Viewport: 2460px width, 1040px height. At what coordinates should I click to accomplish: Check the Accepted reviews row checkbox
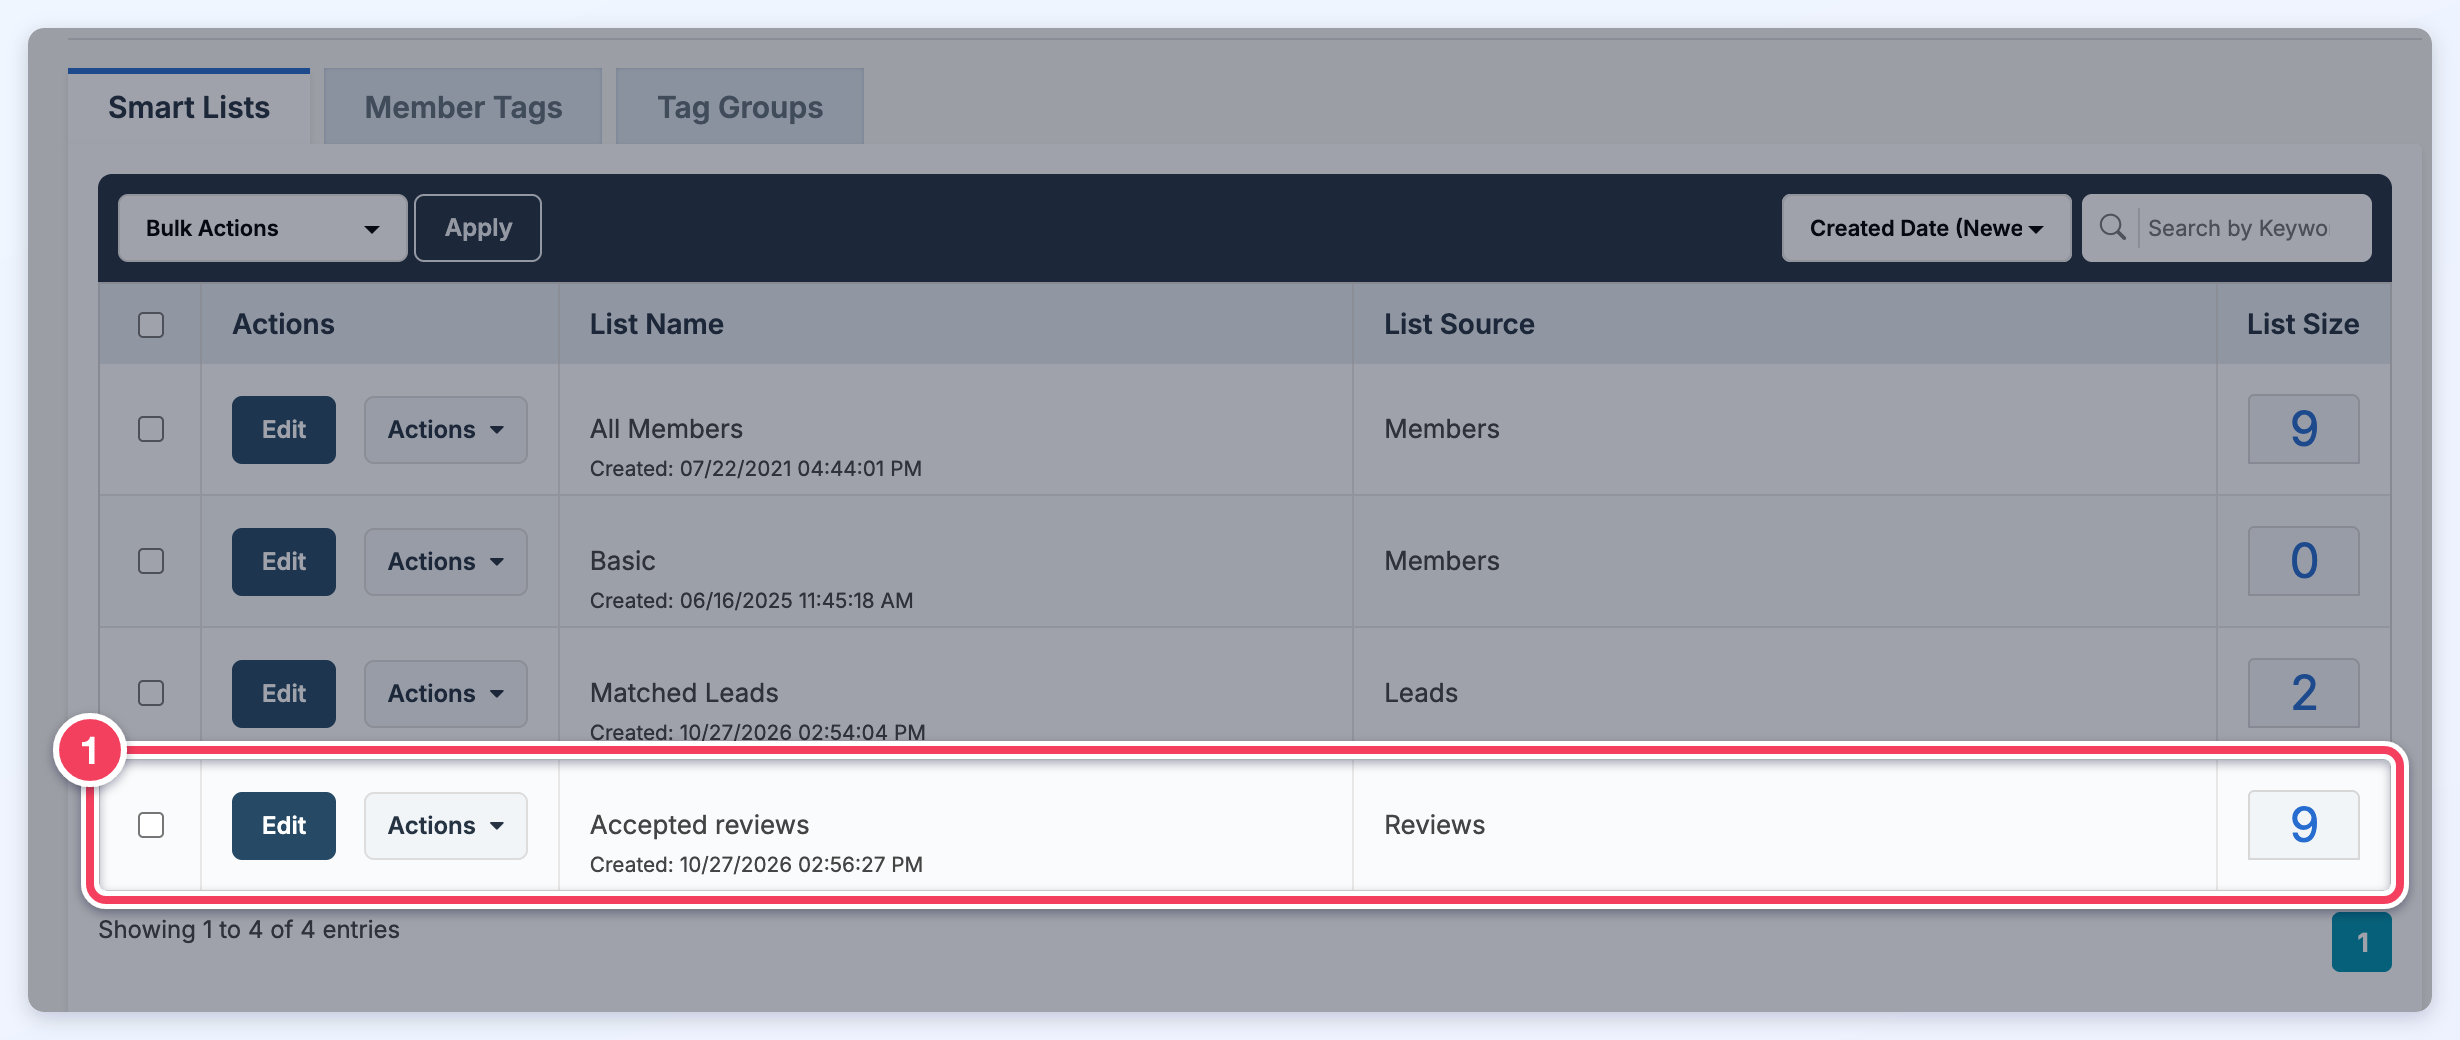pos(151,825)
